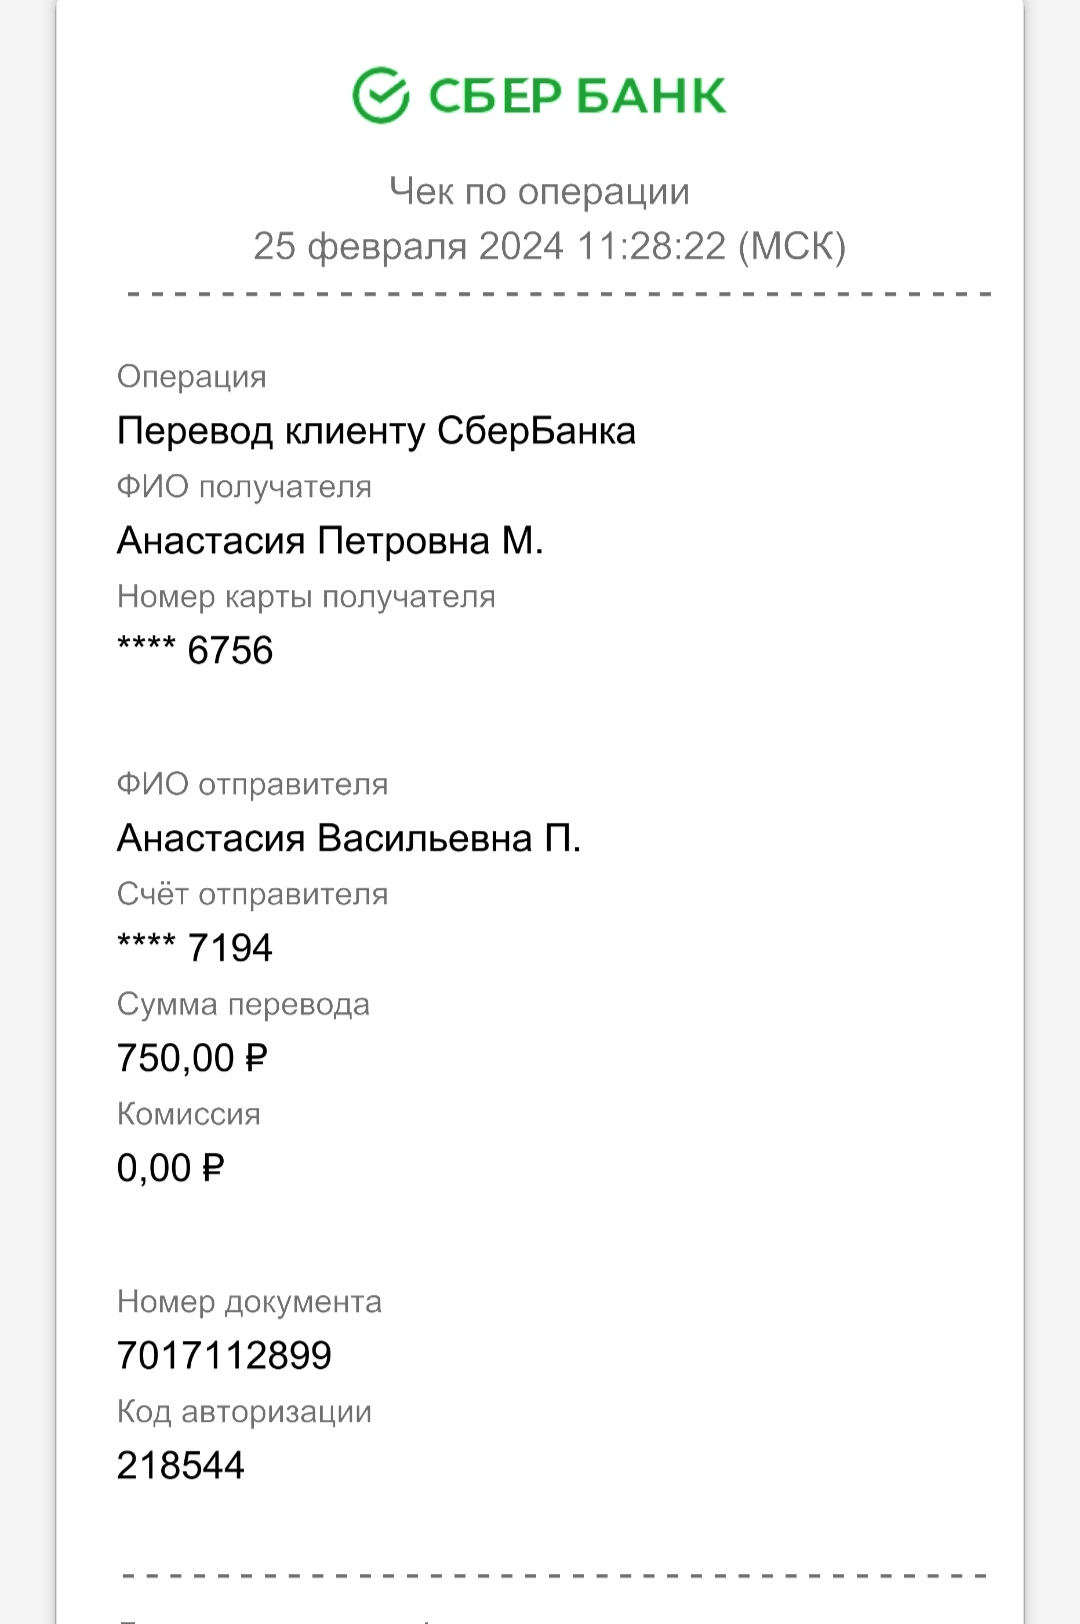Select the 'ФИО отправителя' label
Image resolution: width=1080 pixels, height=1624 pixels.
[x=252, y=784]
